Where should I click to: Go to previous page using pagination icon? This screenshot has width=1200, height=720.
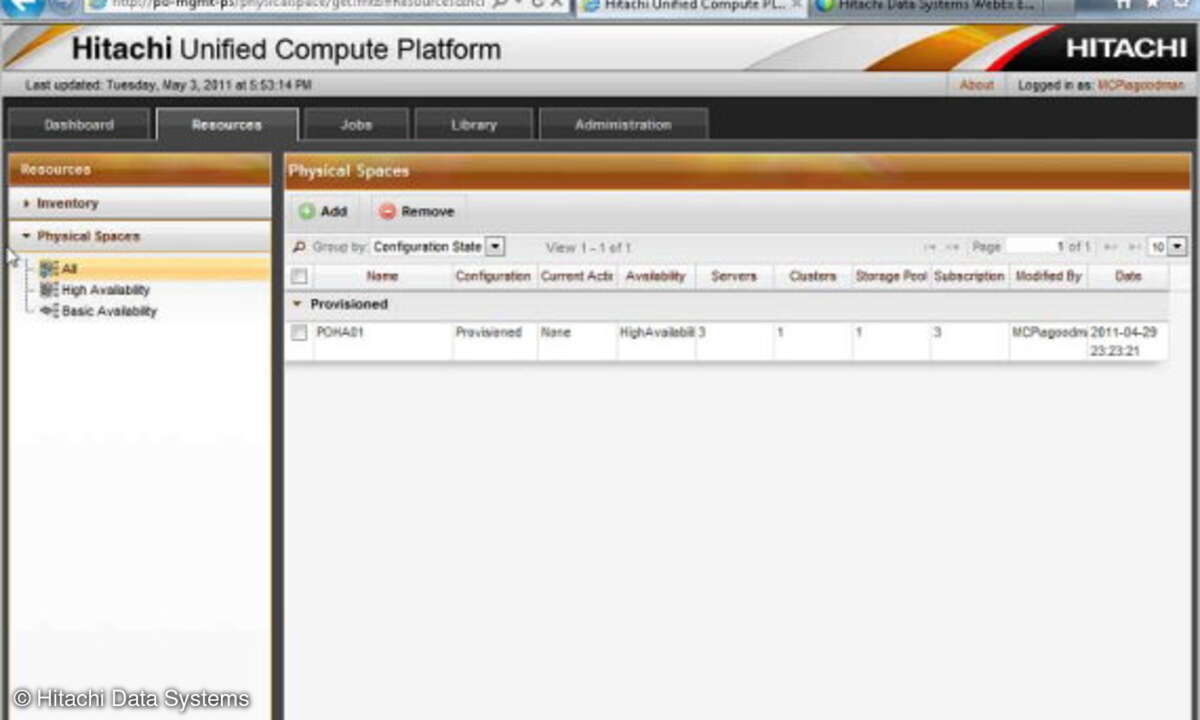[x=952, y=247]
